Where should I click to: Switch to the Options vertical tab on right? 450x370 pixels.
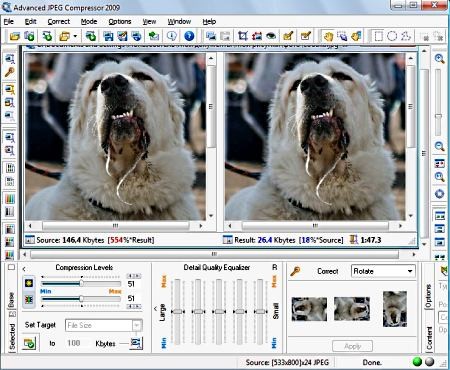click(x=428, y=296)
